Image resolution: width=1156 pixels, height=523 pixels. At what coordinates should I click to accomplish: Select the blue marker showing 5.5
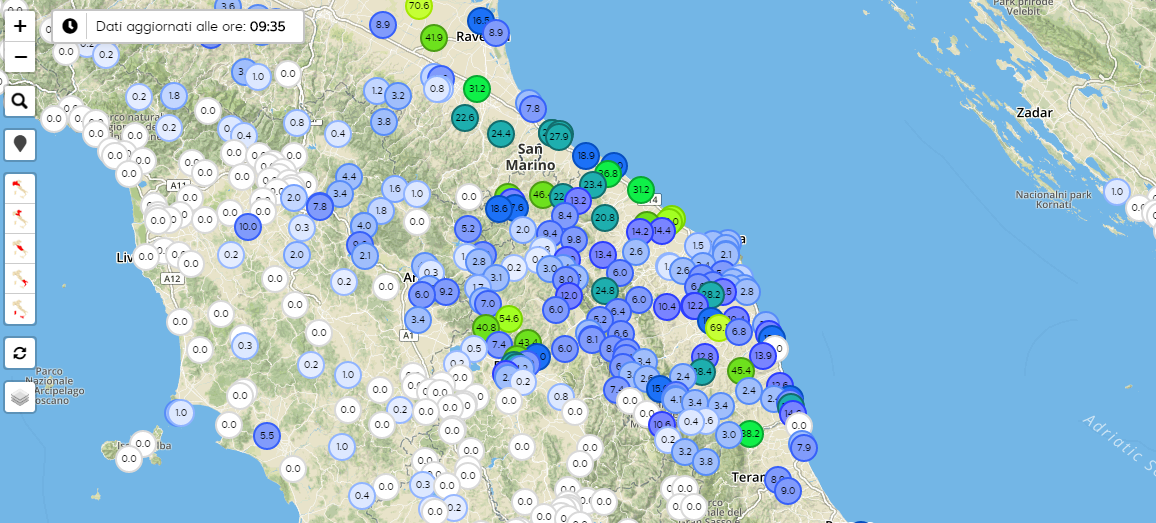point(266,435)
